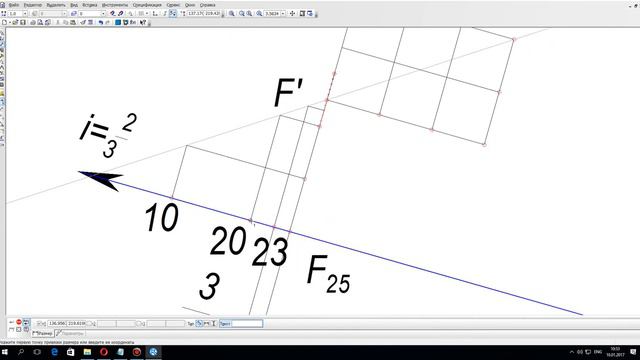Save the drawing with the diskette icon

click(x=23, y=22)
